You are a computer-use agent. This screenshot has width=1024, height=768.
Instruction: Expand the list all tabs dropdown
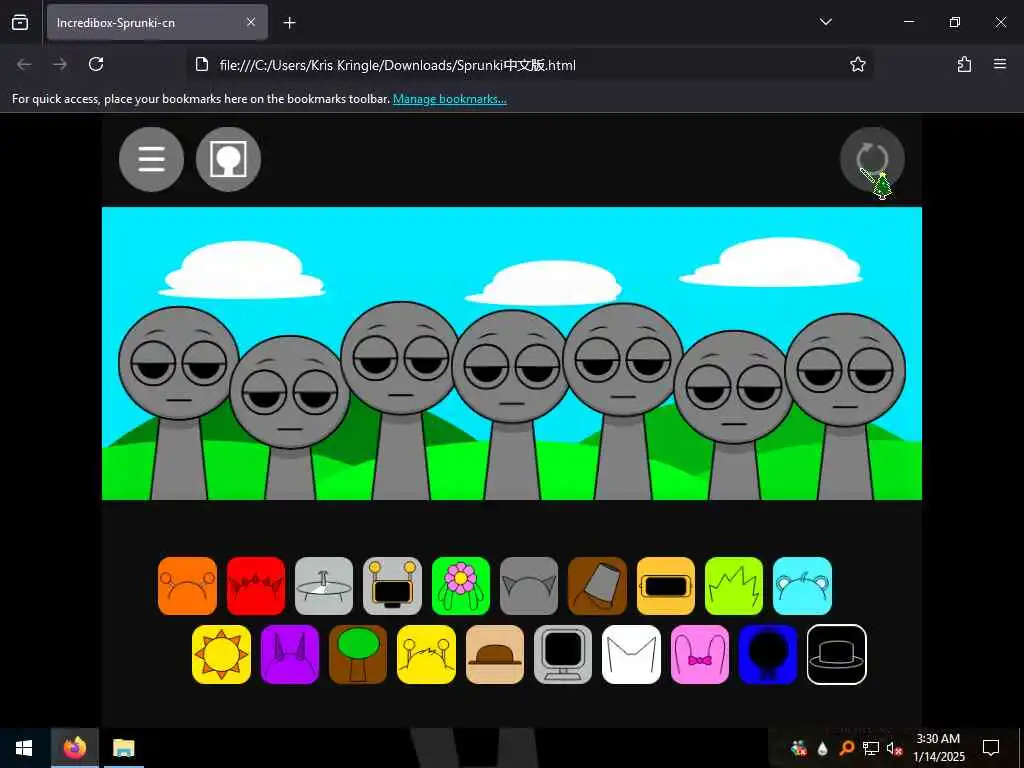coord(825,22)
